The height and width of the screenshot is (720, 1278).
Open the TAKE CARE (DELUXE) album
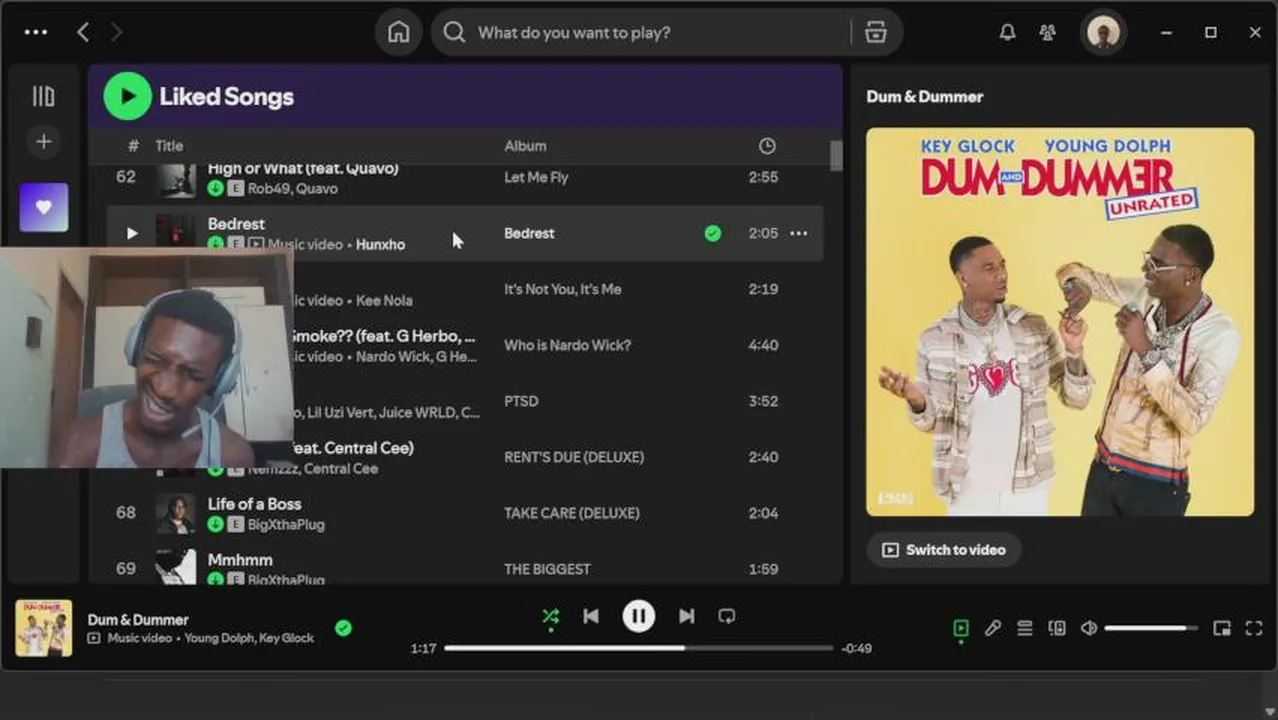pyautogui.click(x=571, y=513)
